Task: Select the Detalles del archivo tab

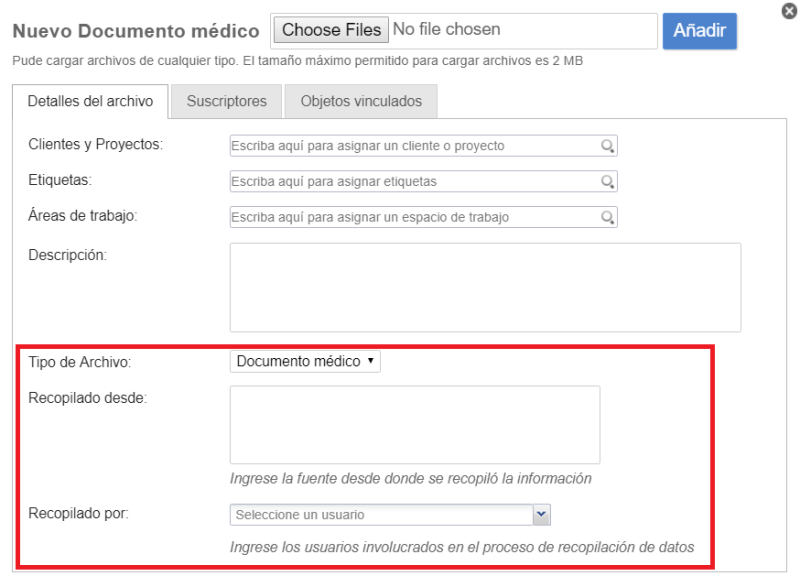Action: point(90,101)
